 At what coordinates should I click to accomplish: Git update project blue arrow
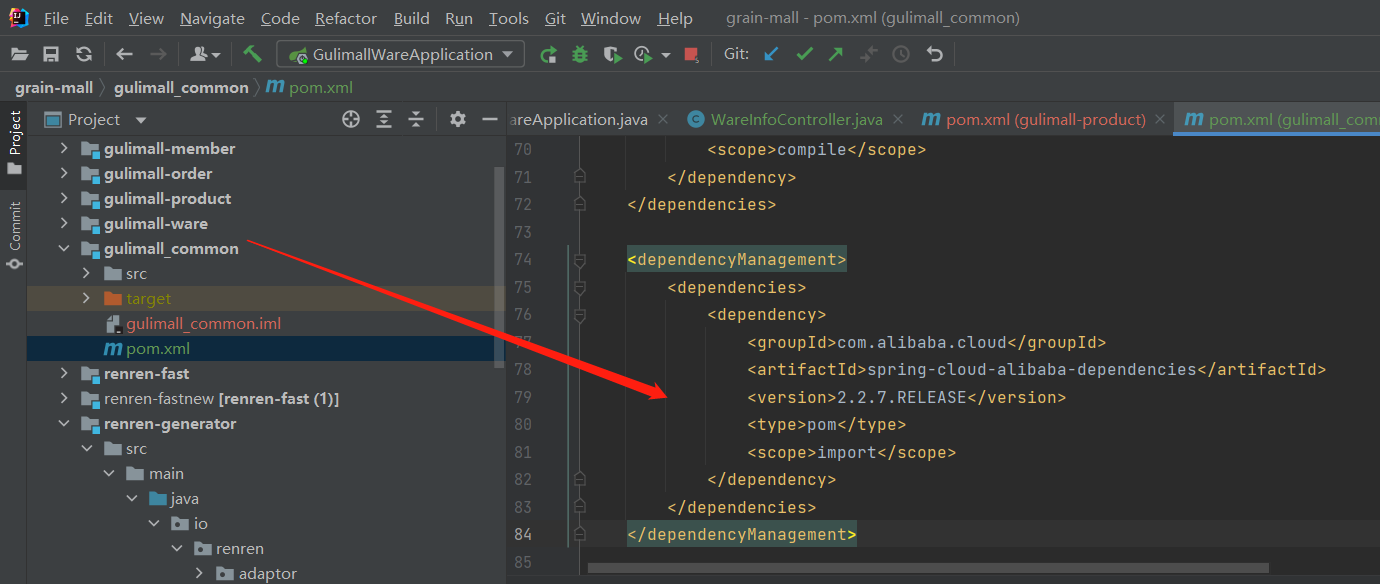[x=771, y=54]
